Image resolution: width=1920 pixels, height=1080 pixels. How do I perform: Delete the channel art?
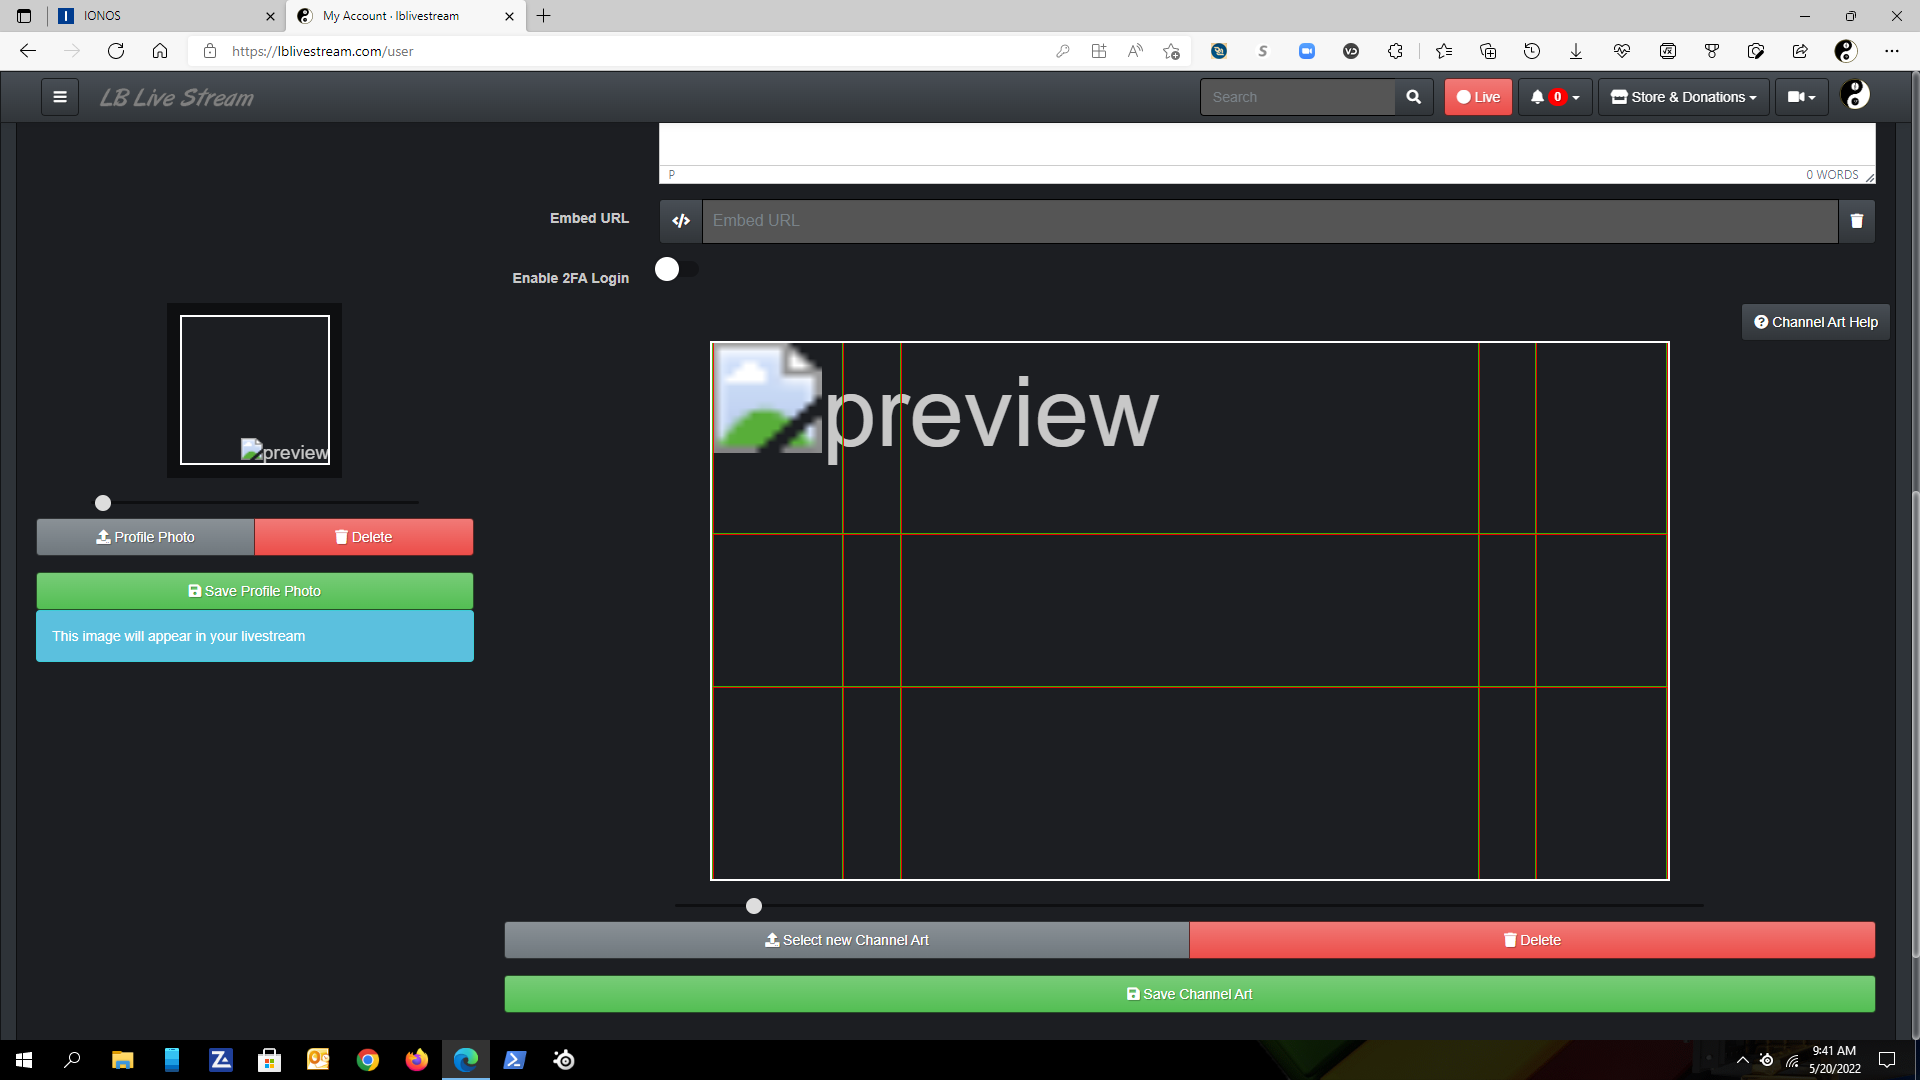[1532, 940]
